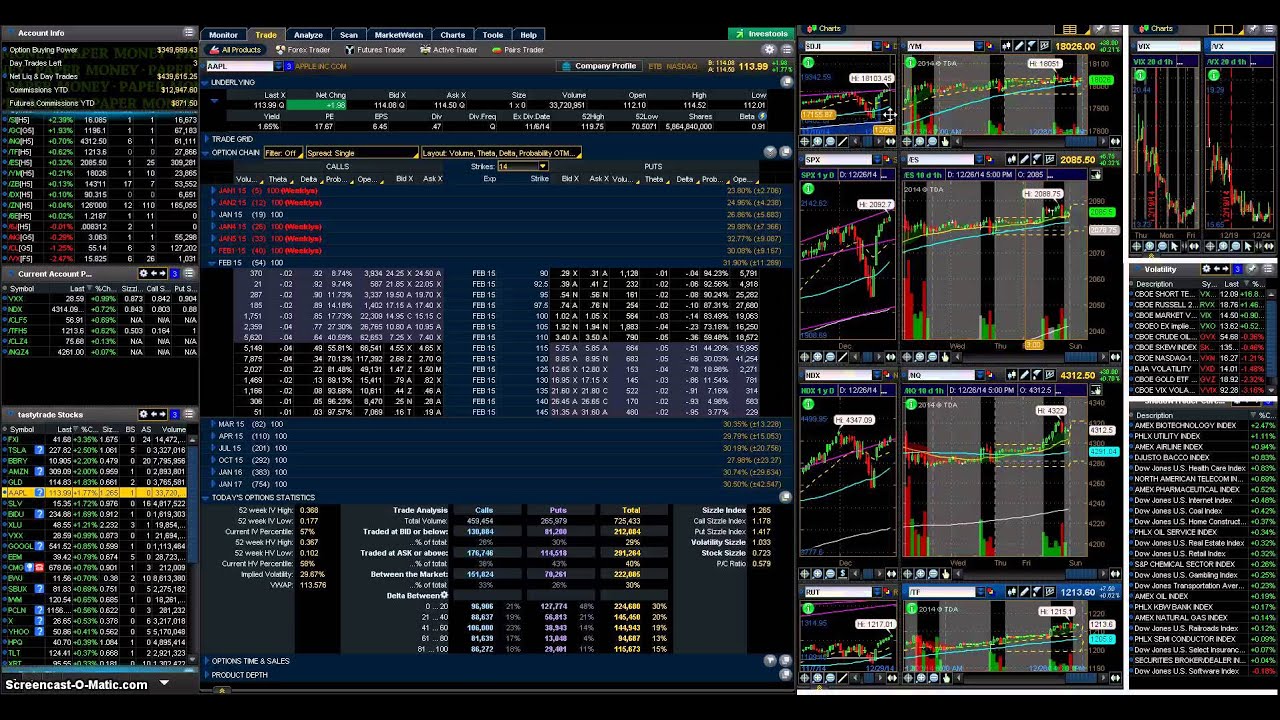Collapse Today's Options Statistics section
Image resolution: width=1280 pixels, height=720 pixels.
(207, 497)
